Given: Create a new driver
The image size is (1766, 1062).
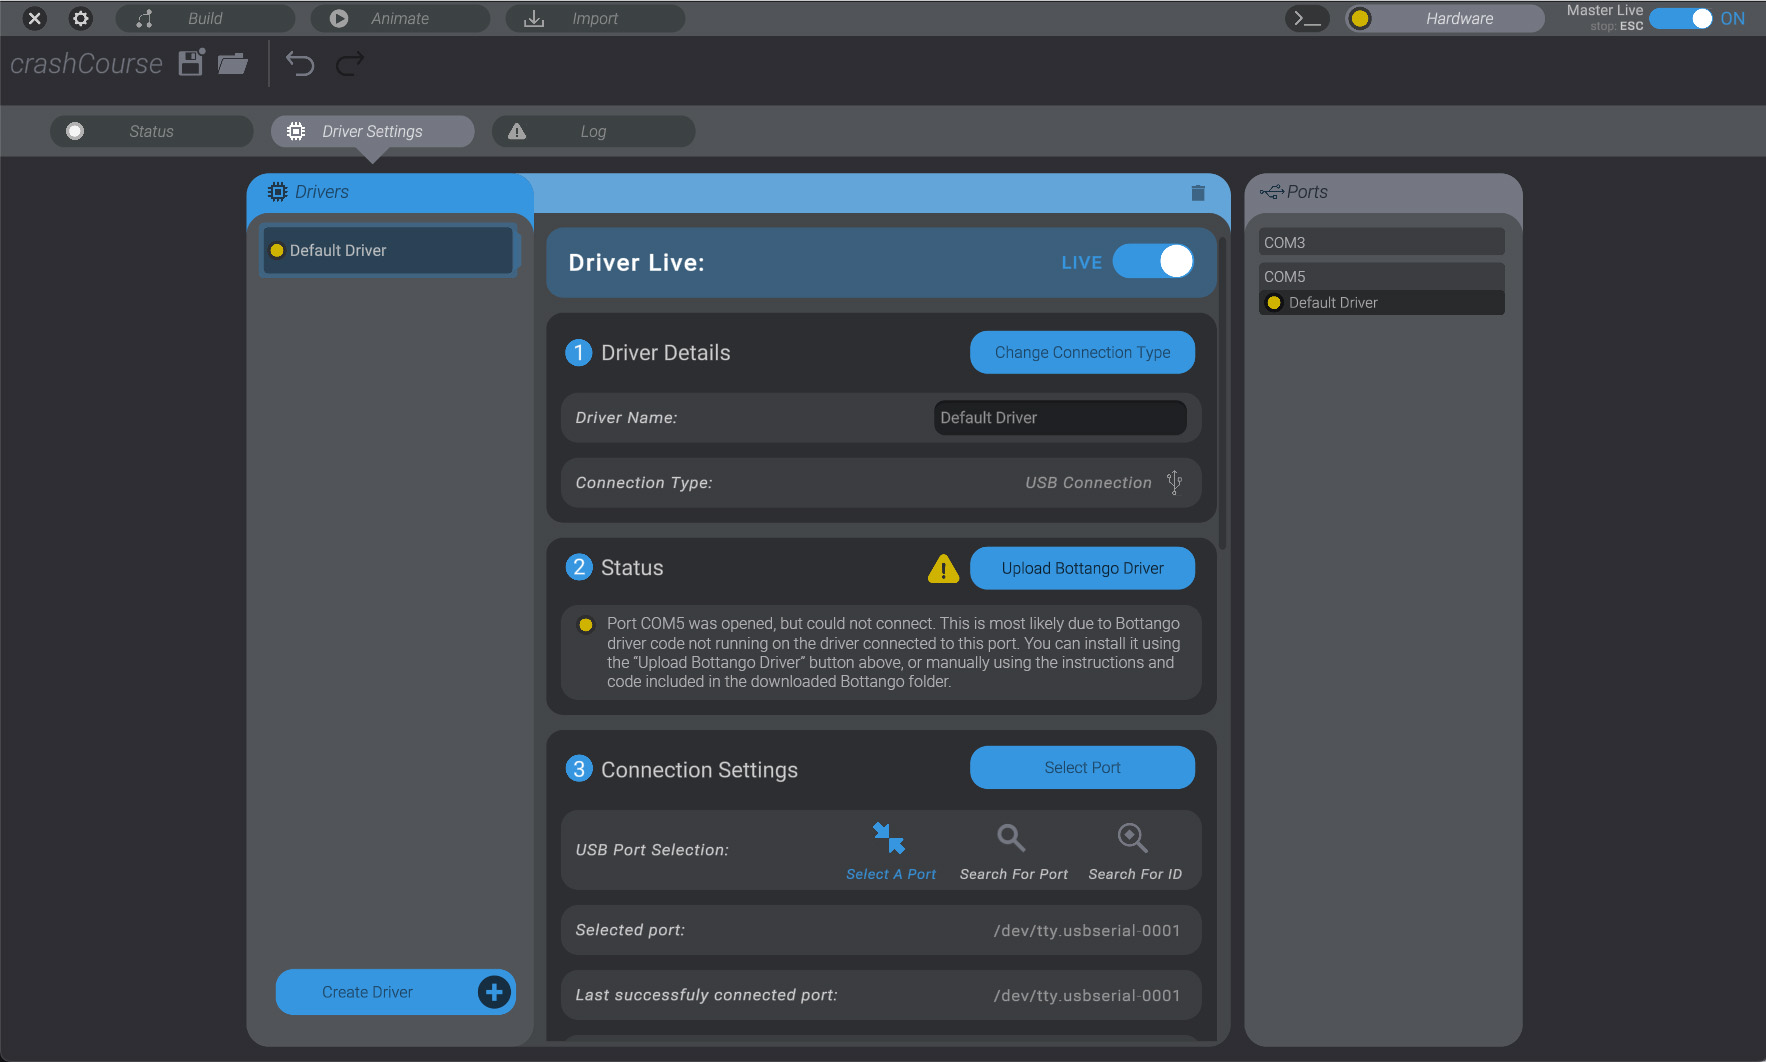Looking at the screenshot, I should [395, 992].
